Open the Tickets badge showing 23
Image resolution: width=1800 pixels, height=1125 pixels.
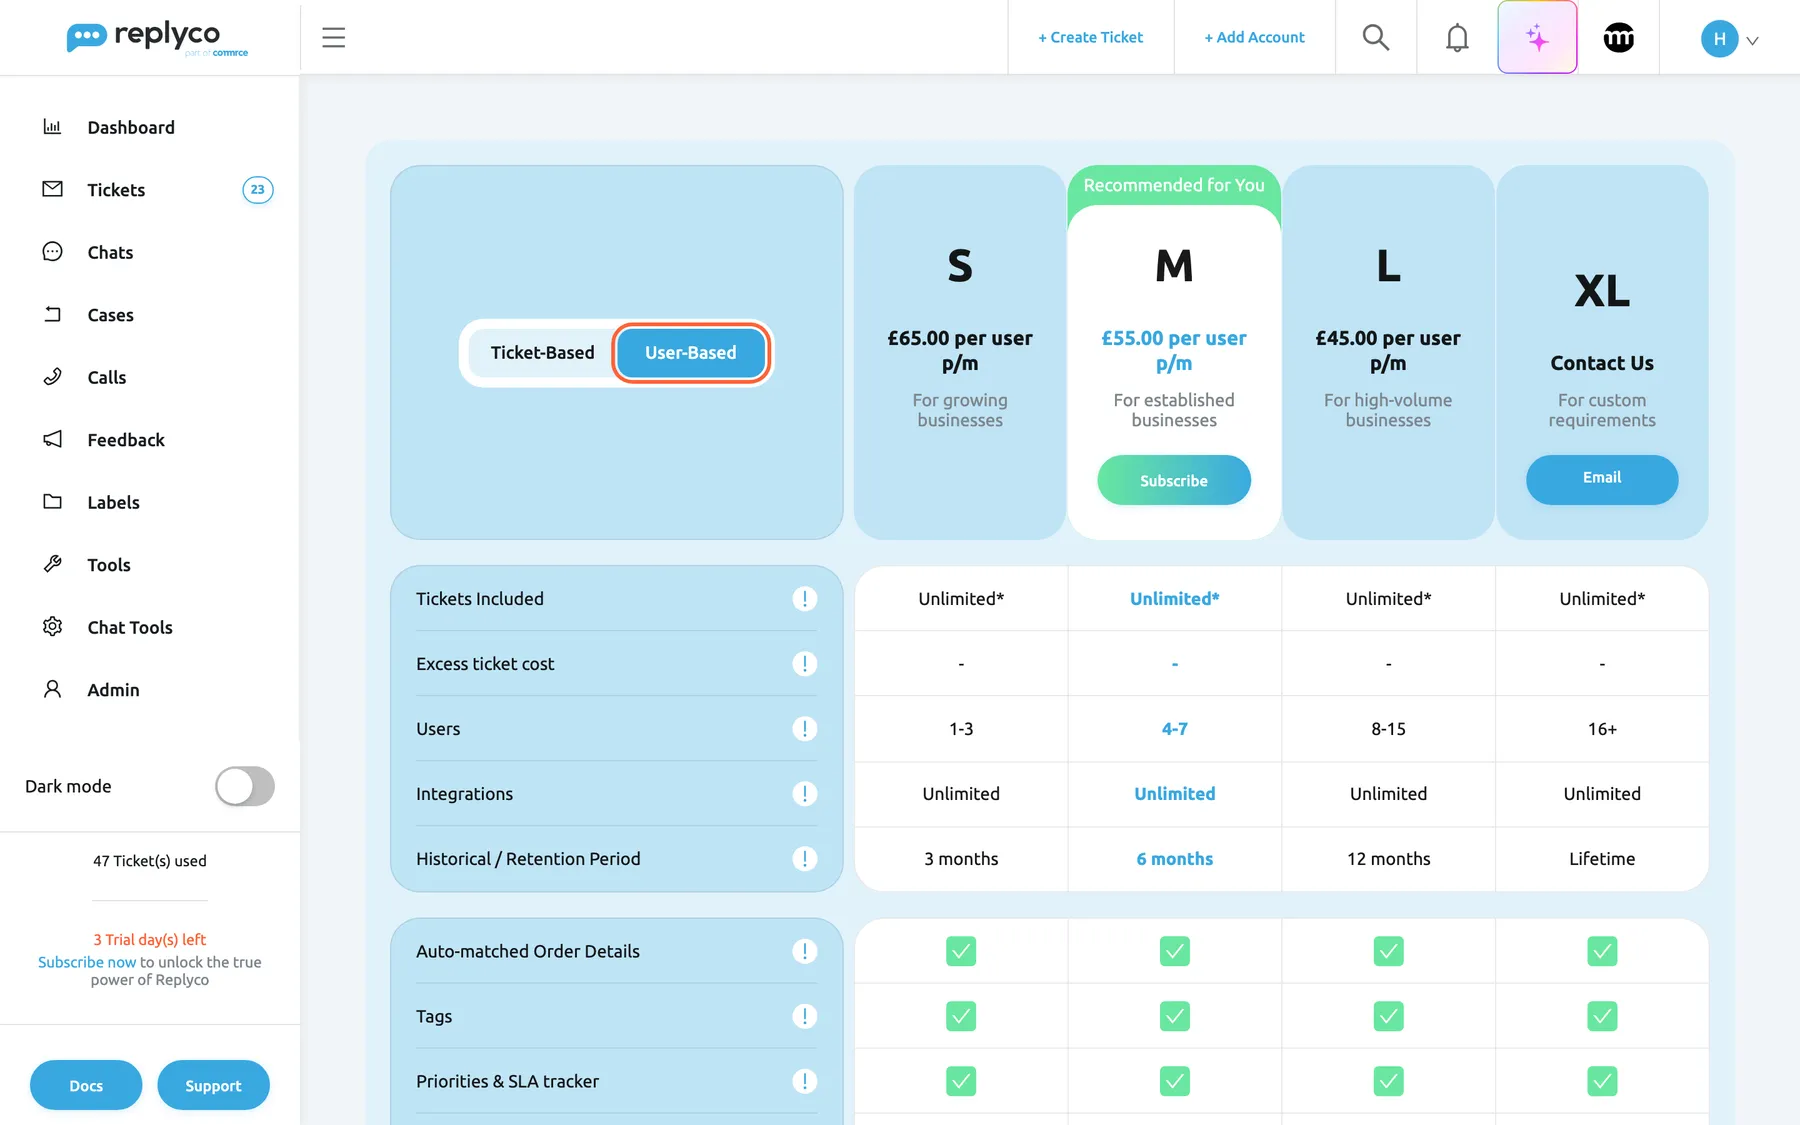(x=258, y=189)
